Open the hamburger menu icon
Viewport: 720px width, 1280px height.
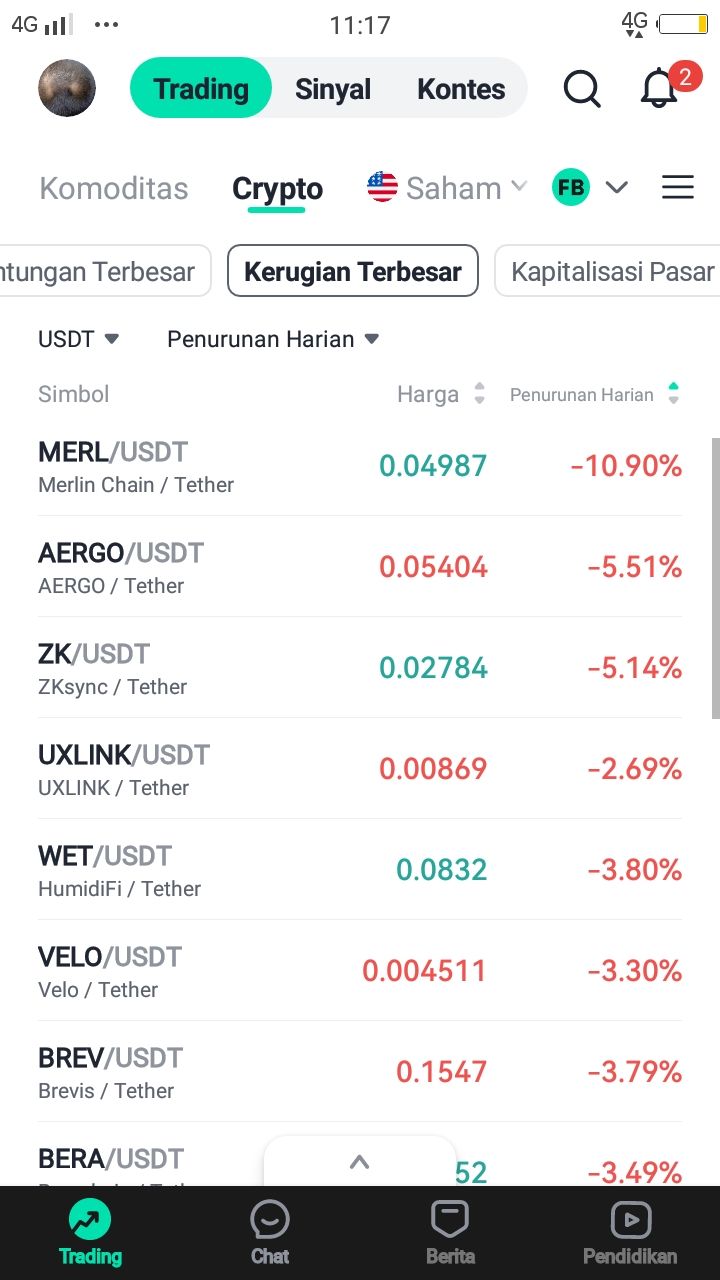click(678, 187)
